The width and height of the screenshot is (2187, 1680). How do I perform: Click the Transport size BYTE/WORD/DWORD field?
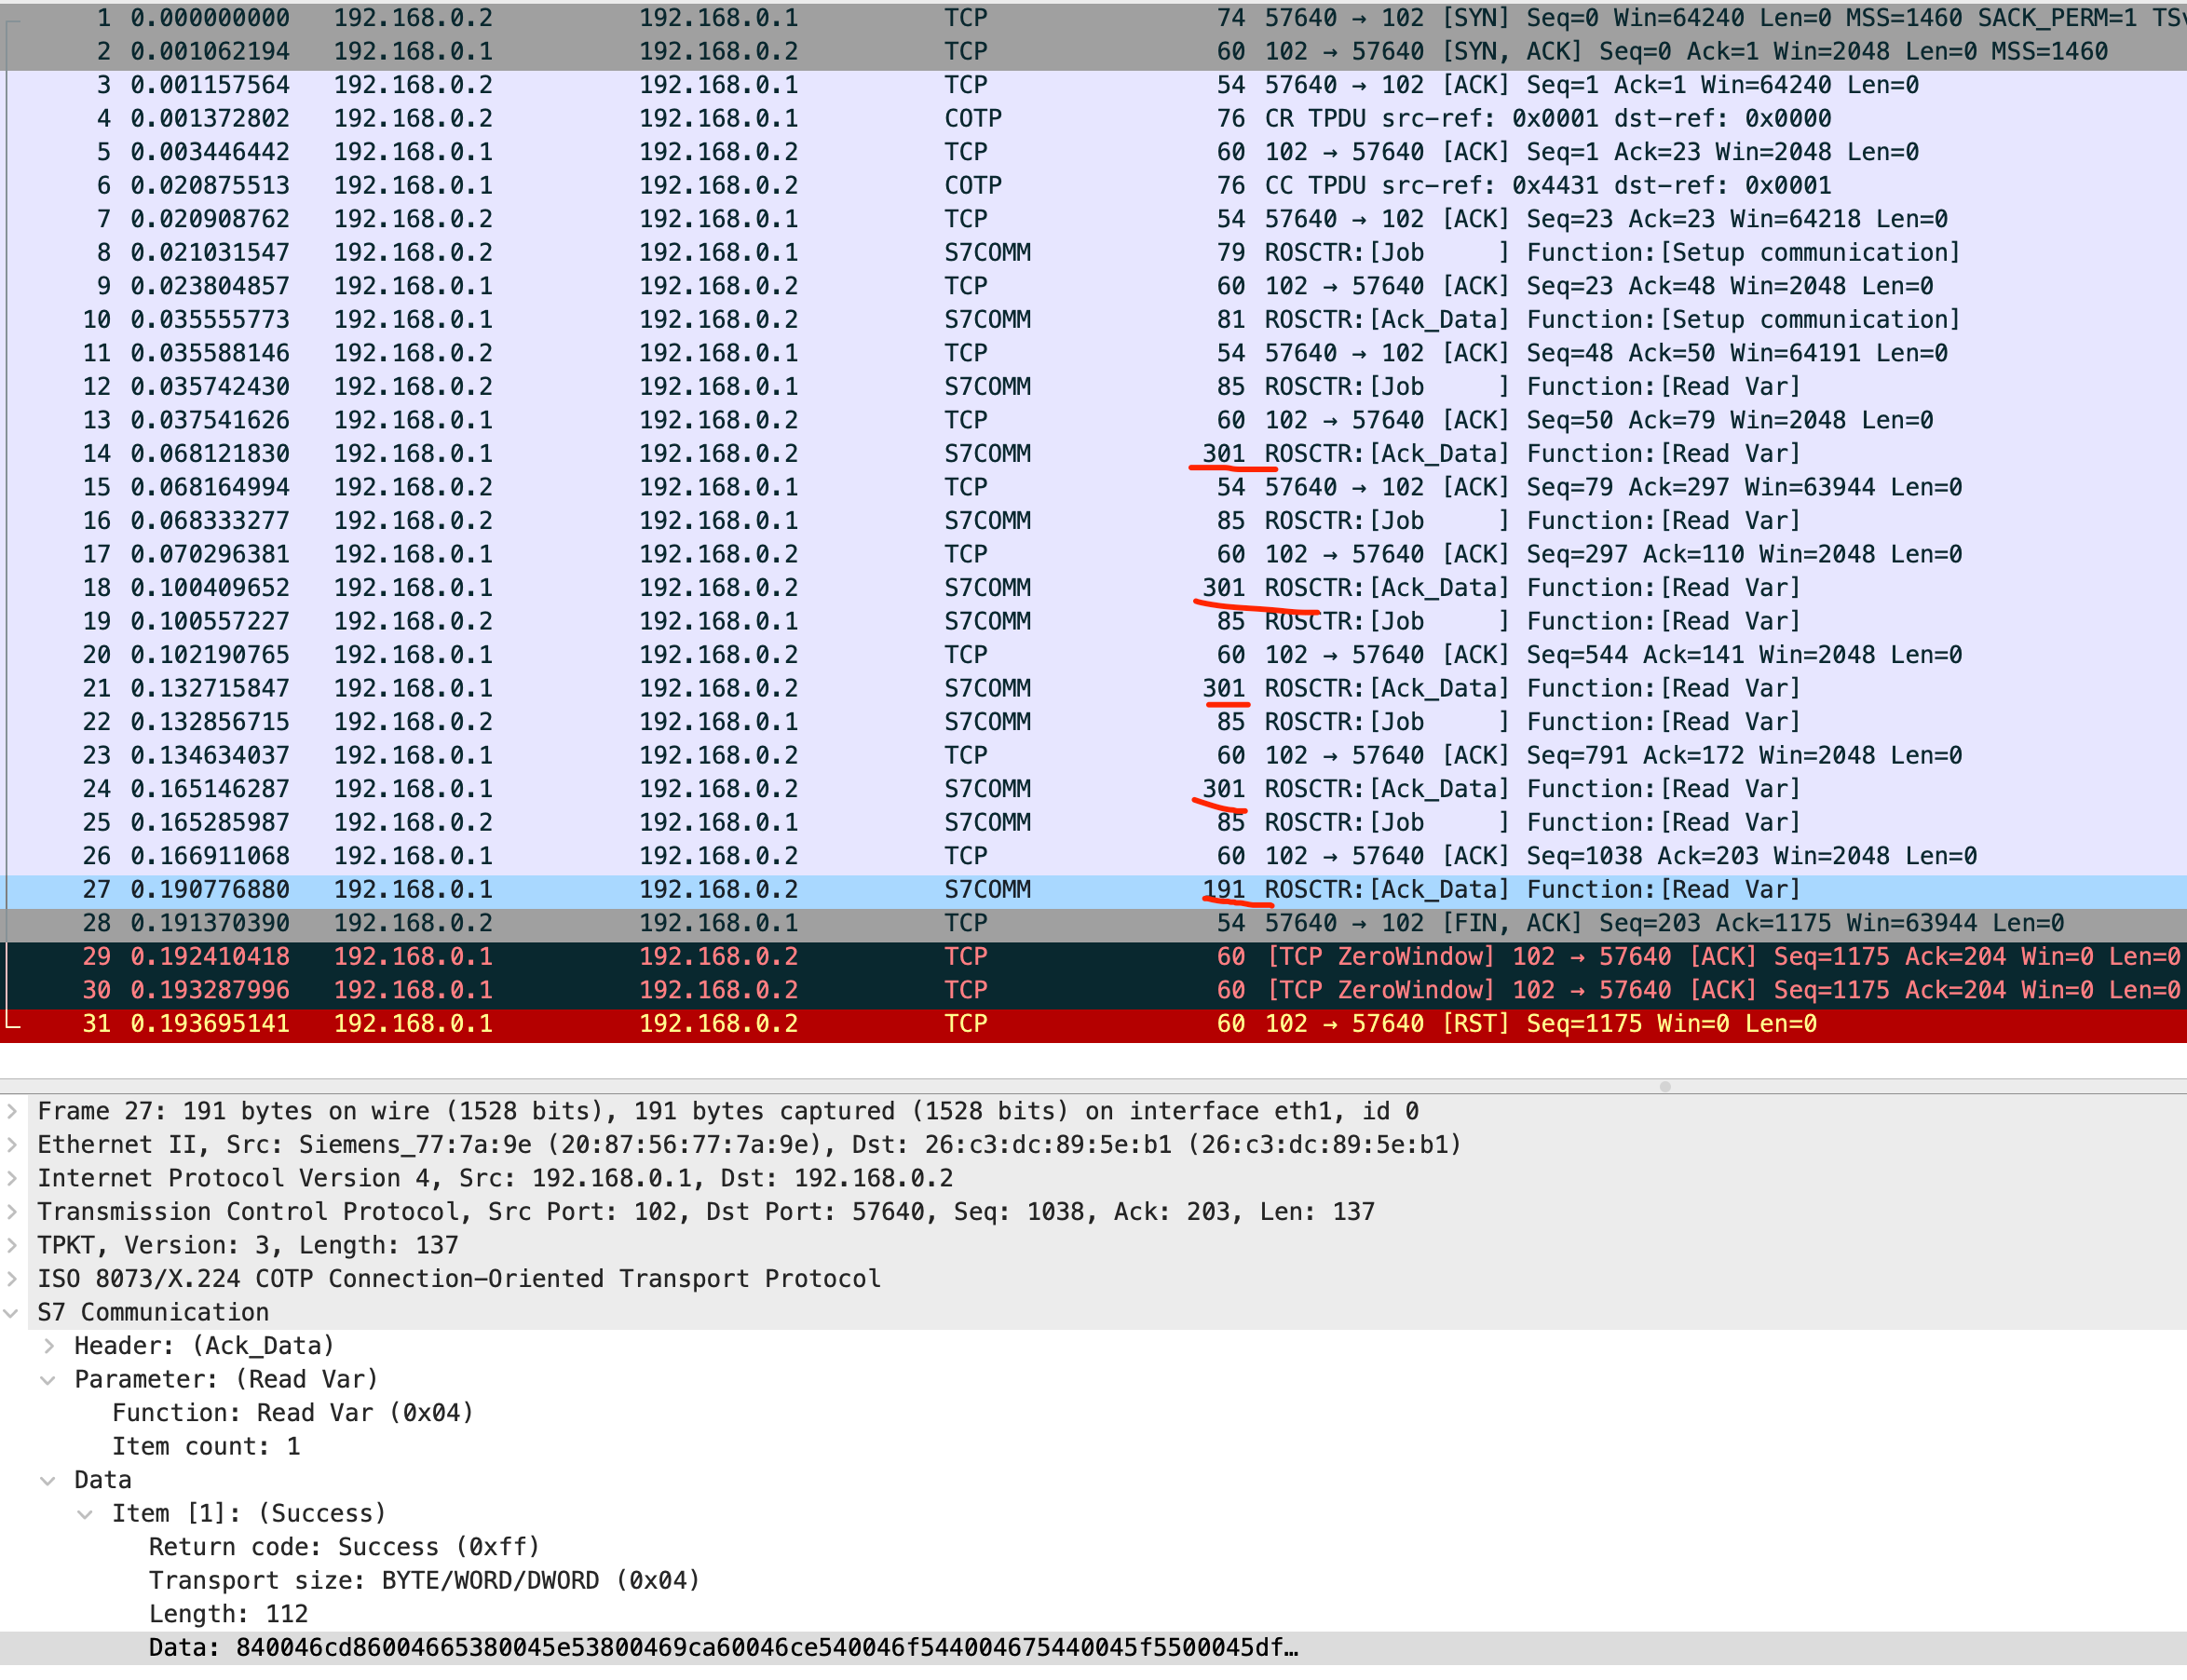coord(424,1581)
